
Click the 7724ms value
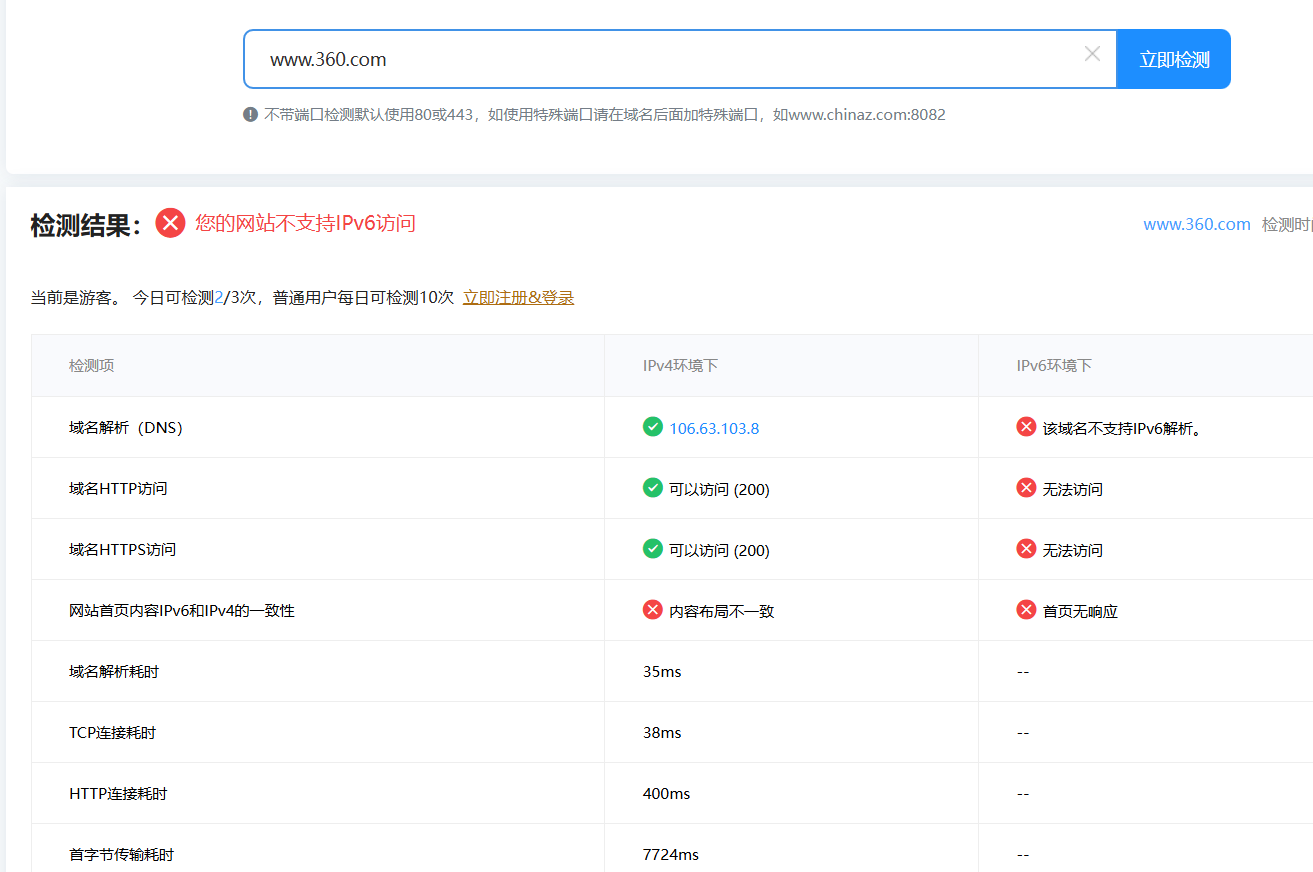click(671, 855)
